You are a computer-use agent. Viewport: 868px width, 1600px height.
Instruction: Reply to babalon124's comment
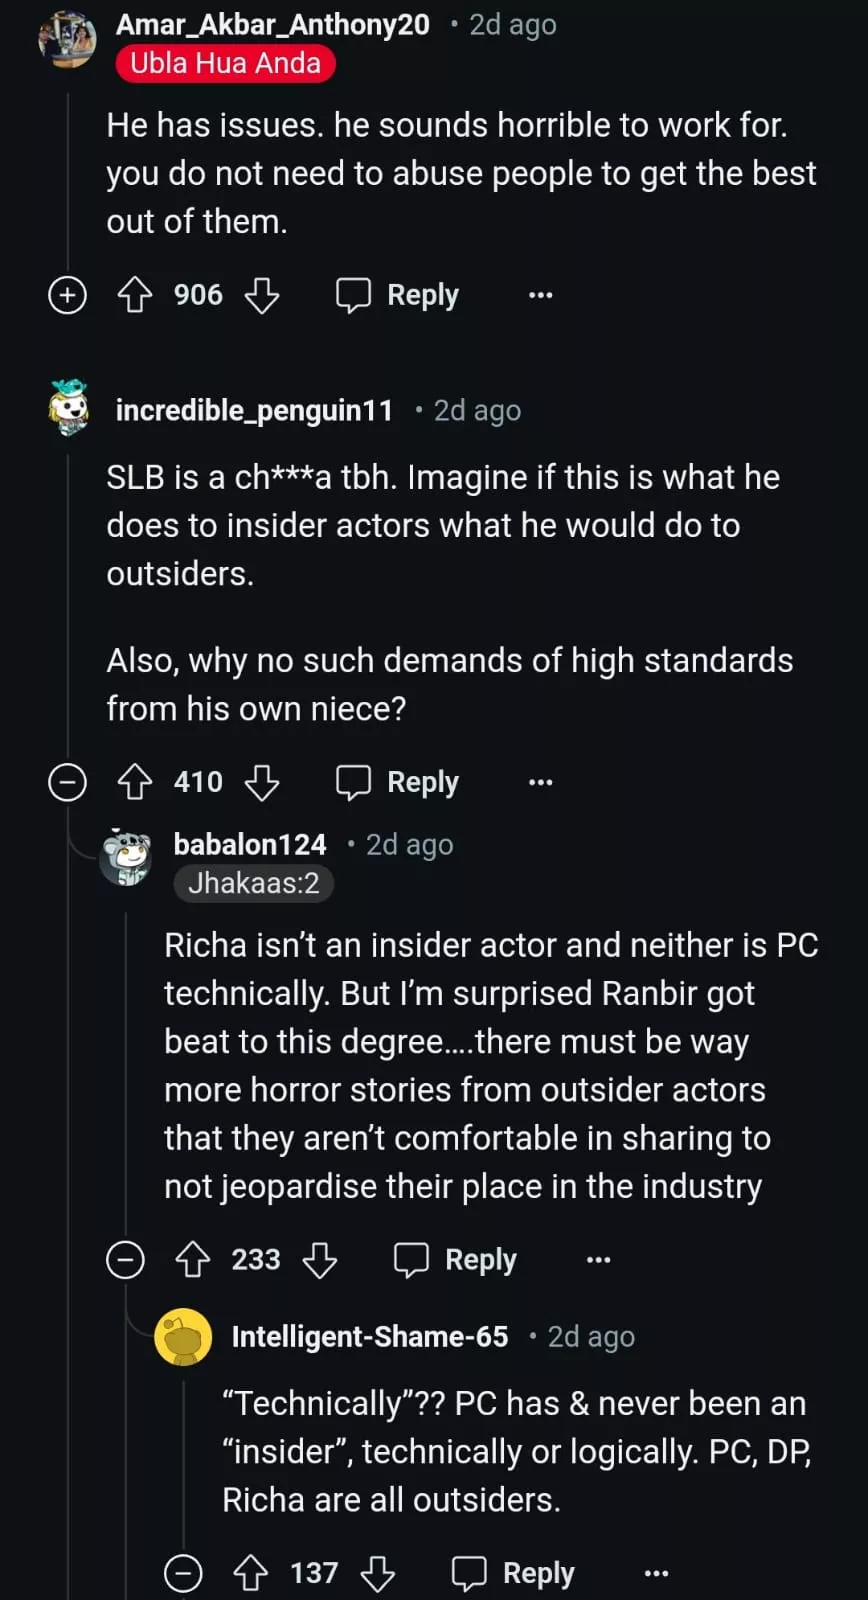[x=456, y=1260]
